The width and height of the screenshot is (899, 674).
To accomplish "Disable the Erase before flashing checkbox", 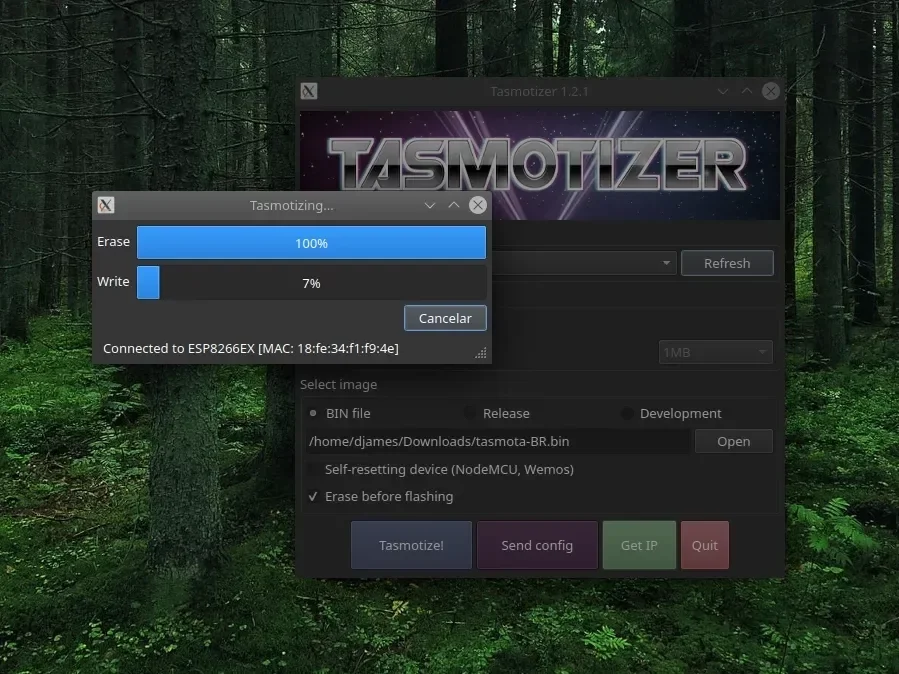I will pyautogui.click(x=313, y=496).
